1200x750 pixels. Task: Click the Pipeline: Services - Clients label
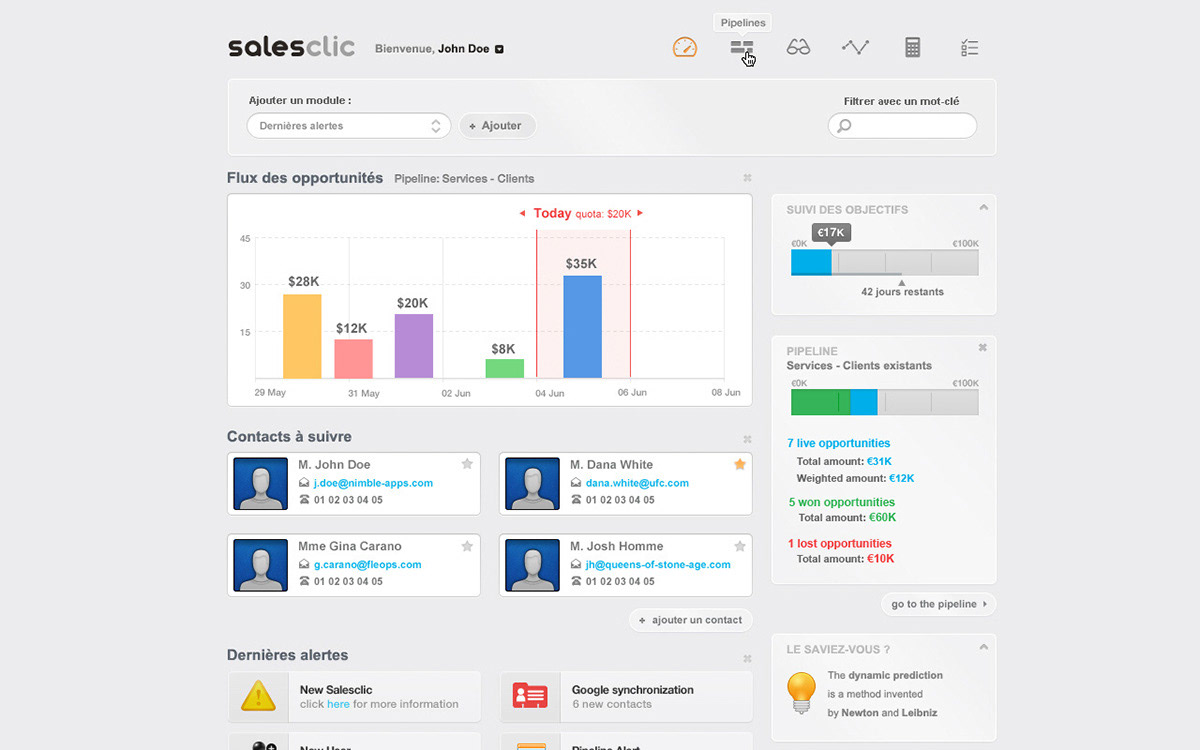[464, 179]
